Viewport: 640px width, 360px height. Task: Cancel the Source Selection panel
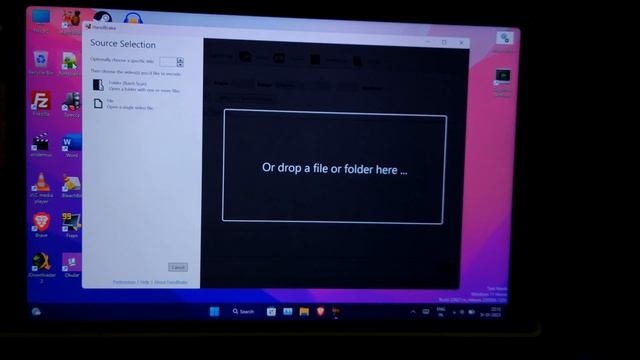pyautogui.click(x=178, y=267)
